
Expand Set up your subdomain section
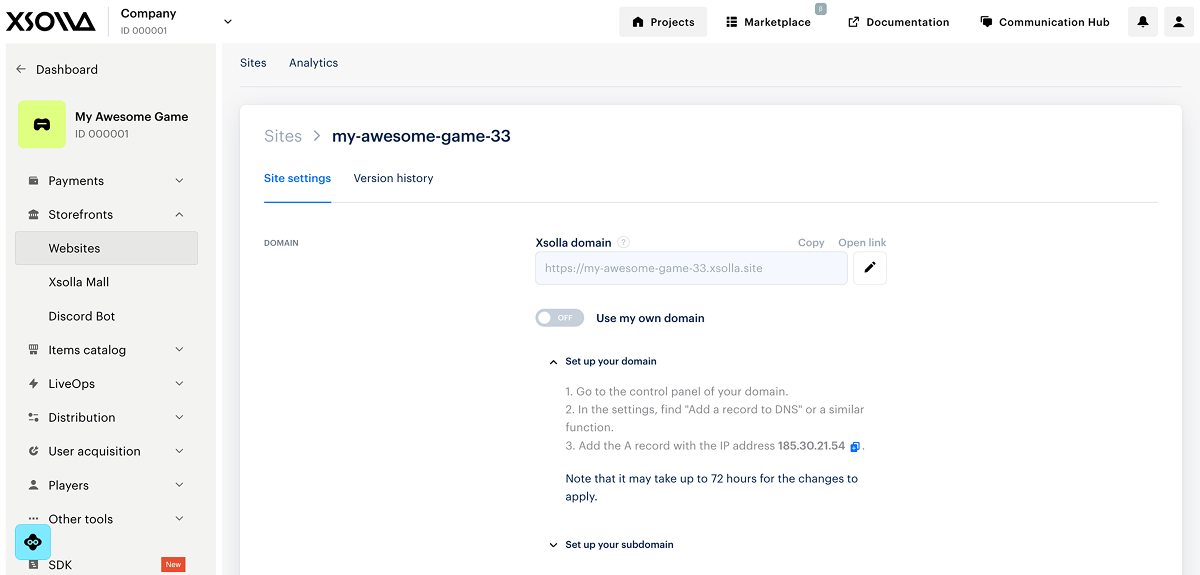(x=611, y=545)
